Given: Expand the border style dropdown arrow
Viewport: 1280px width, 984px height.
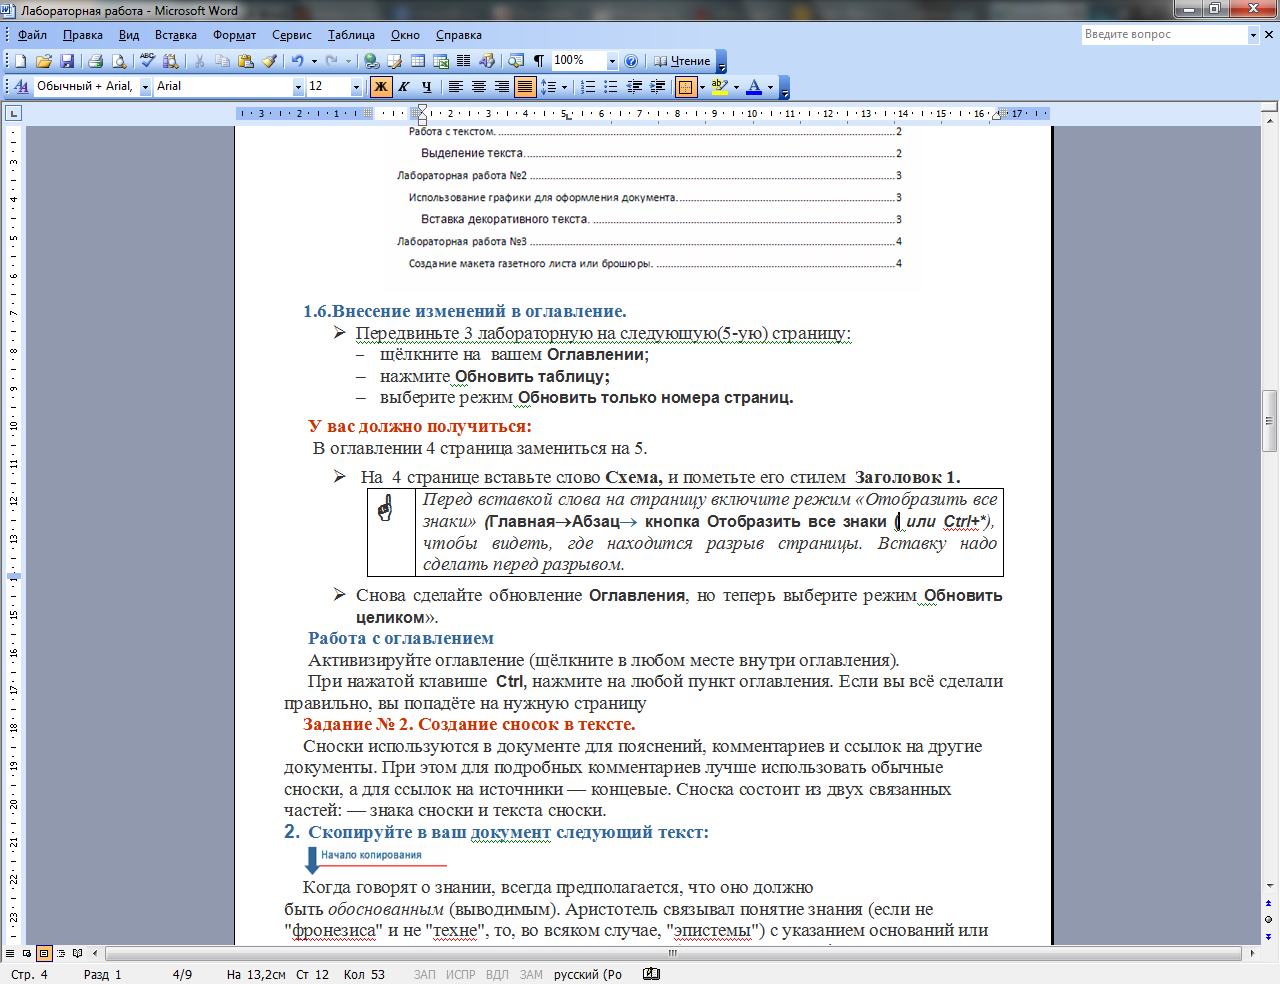Looking at the screenshot, I should (702, 87).
